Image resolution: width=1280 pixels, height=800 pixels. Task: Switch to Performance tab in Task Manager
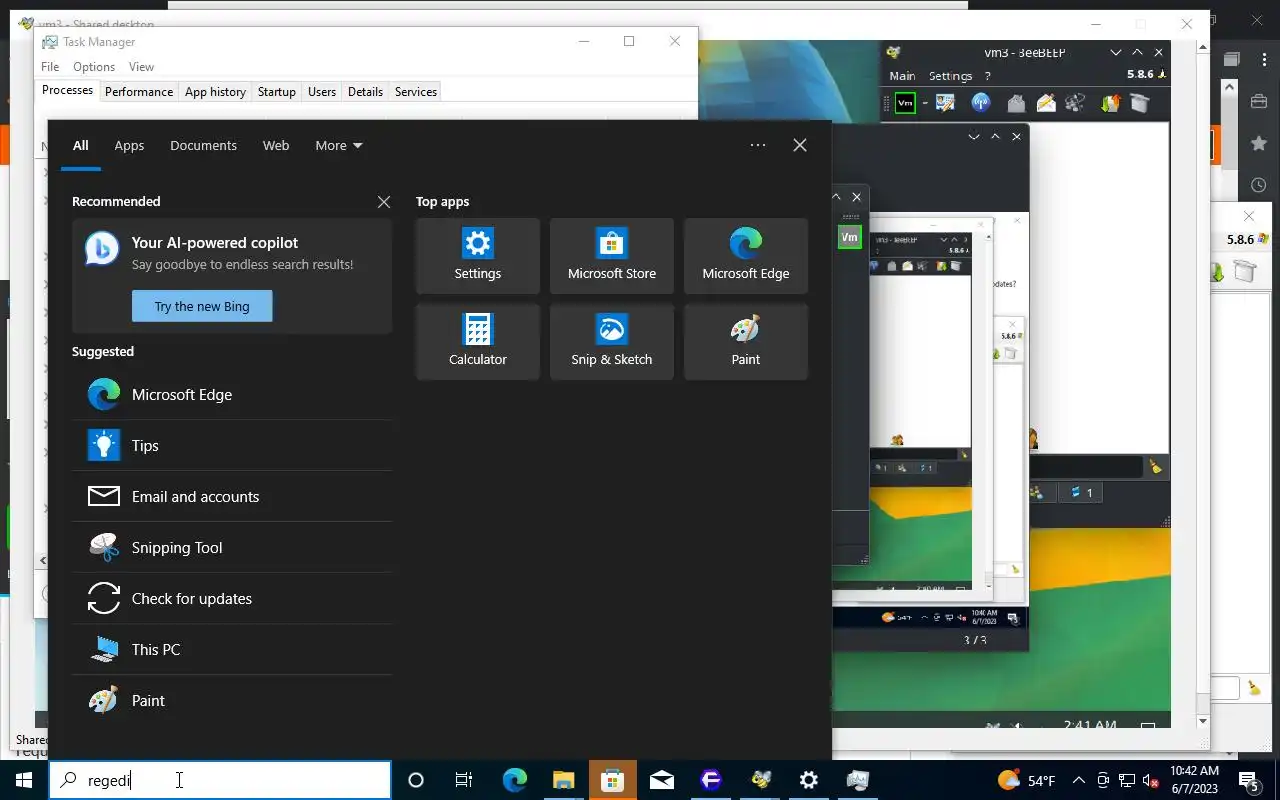coord(139,92)
